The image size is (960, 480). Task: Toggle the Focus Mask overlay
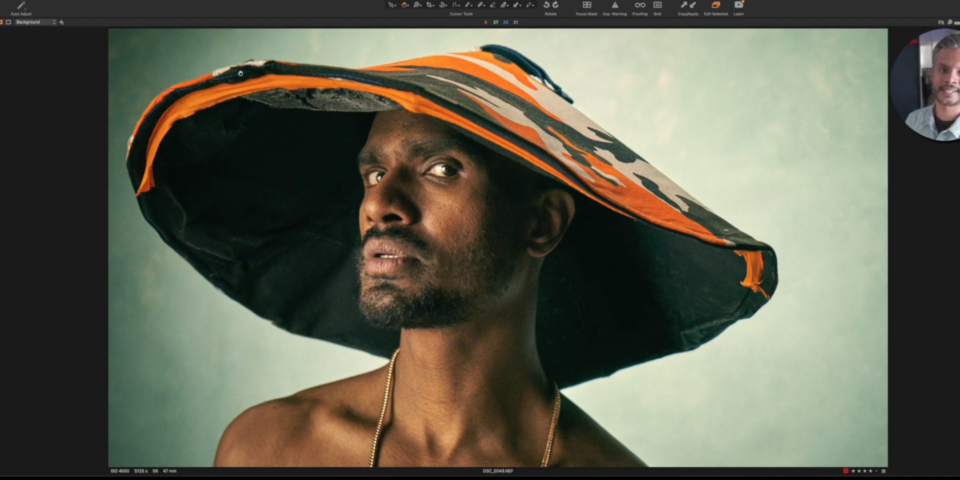[586, 5]
